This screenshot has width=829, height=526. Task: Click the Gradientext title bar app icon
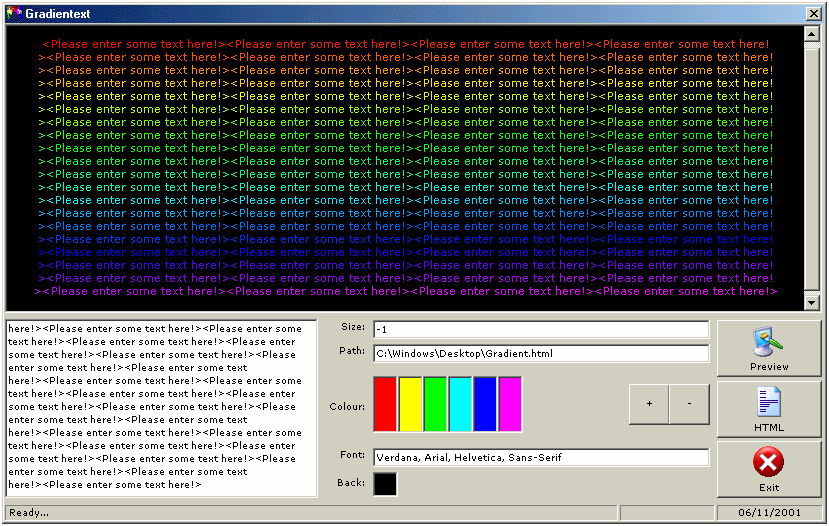click(x=13, y=14)
